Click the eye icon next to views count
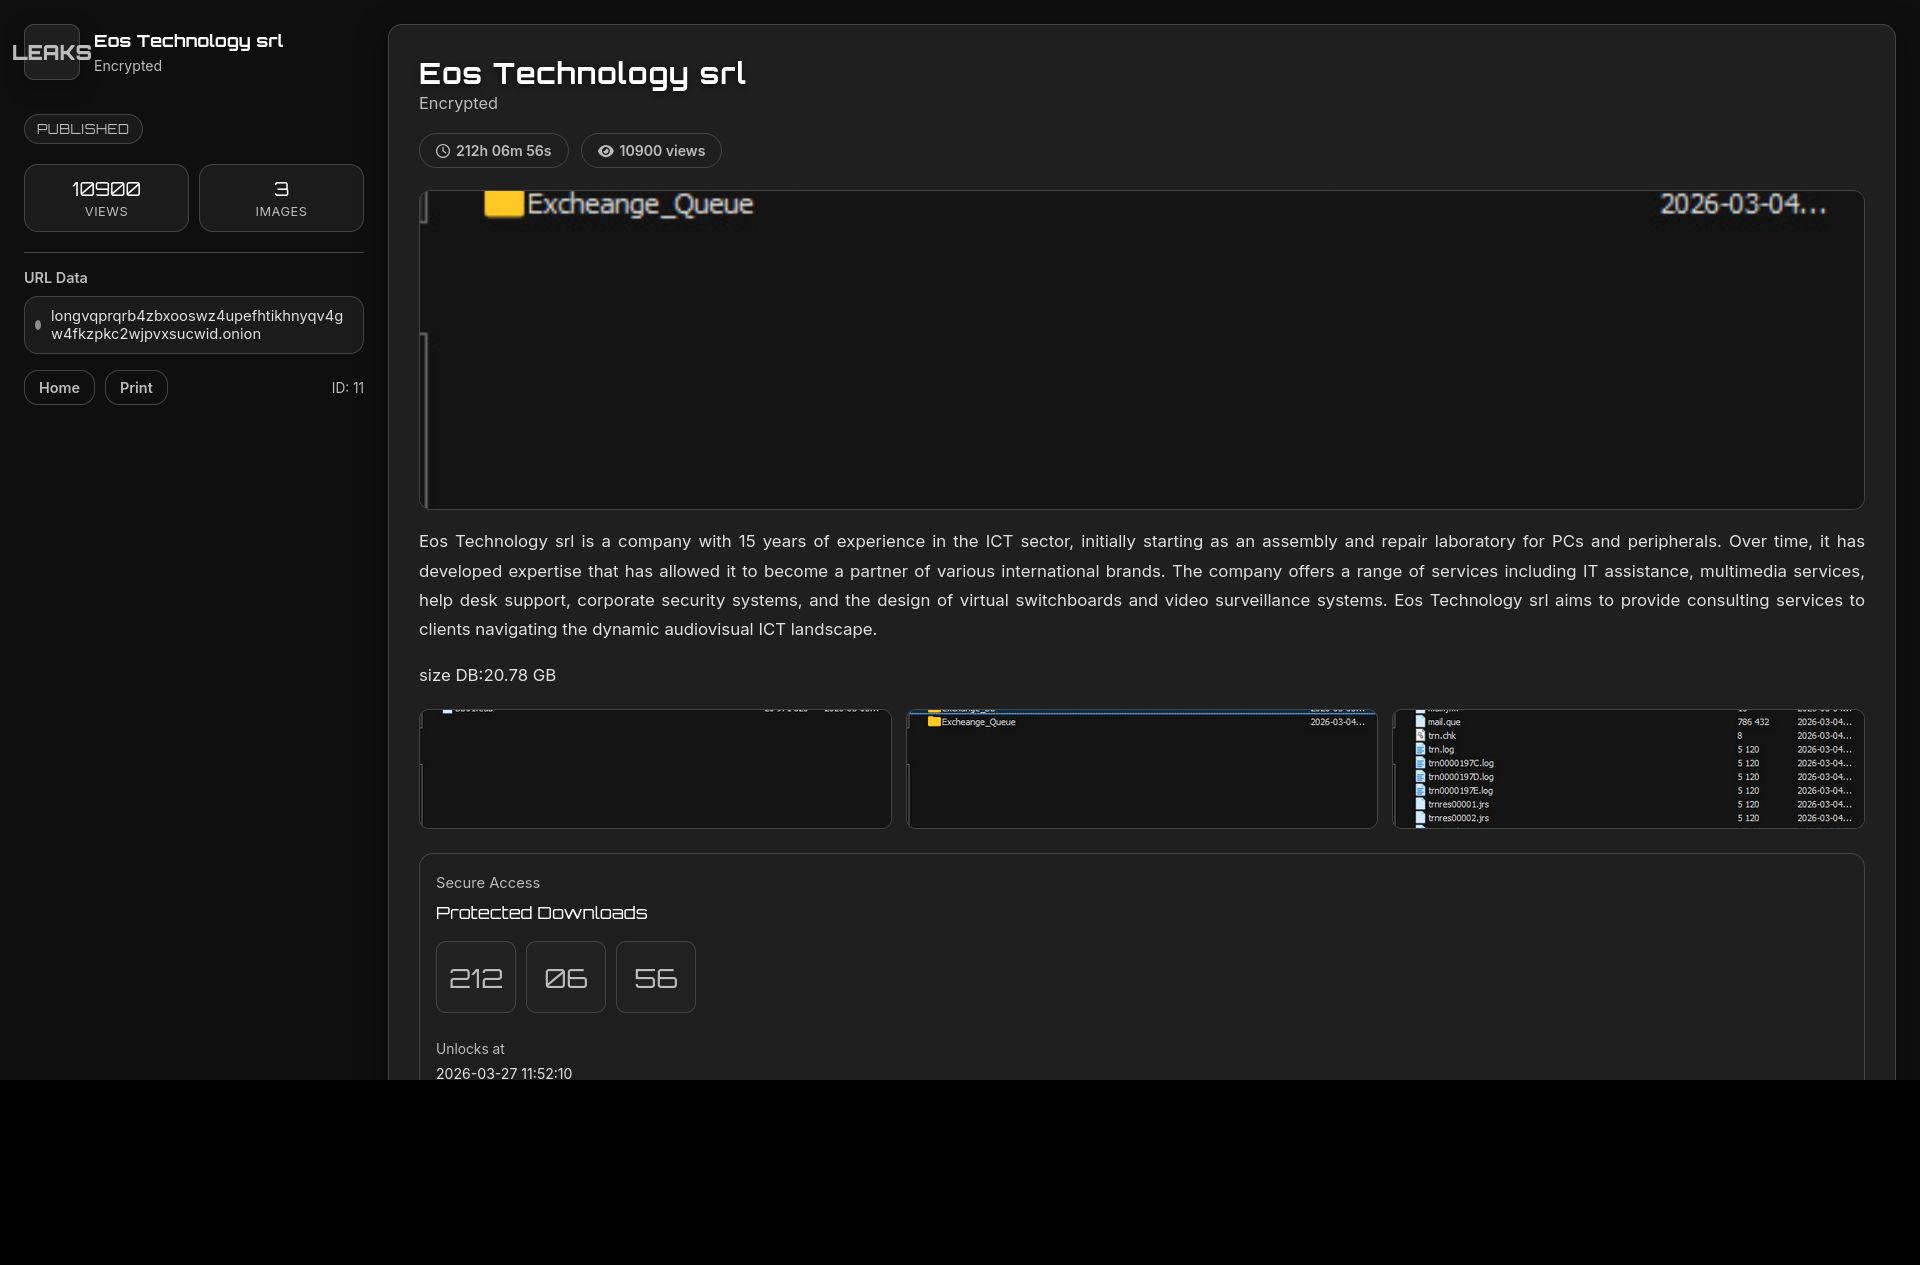The image size is (1920, 1265). [605, 150]
